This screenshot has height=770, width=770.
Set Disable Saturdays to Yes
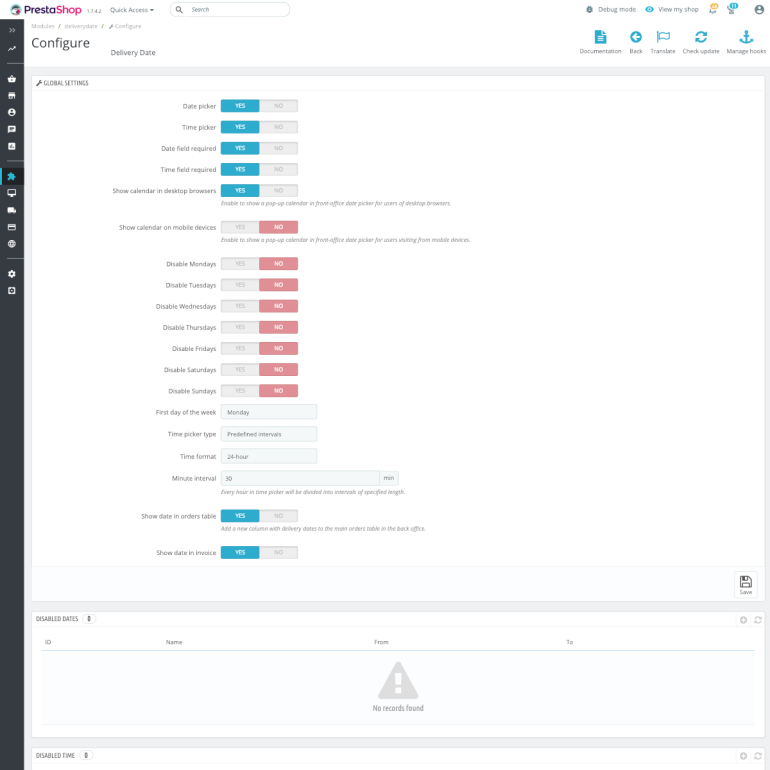[x=240, y=369]
